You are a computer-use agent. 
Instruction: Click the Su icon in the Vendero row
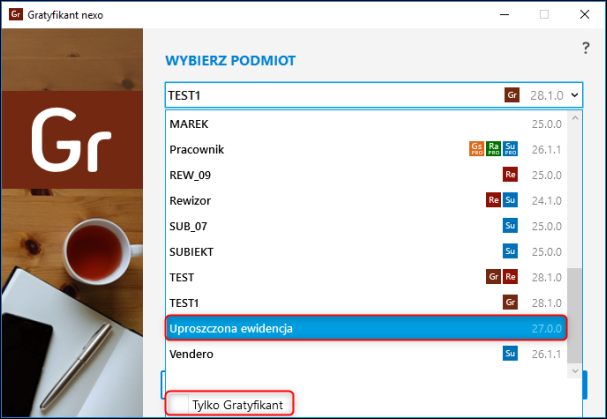click(x=510, y=353)
